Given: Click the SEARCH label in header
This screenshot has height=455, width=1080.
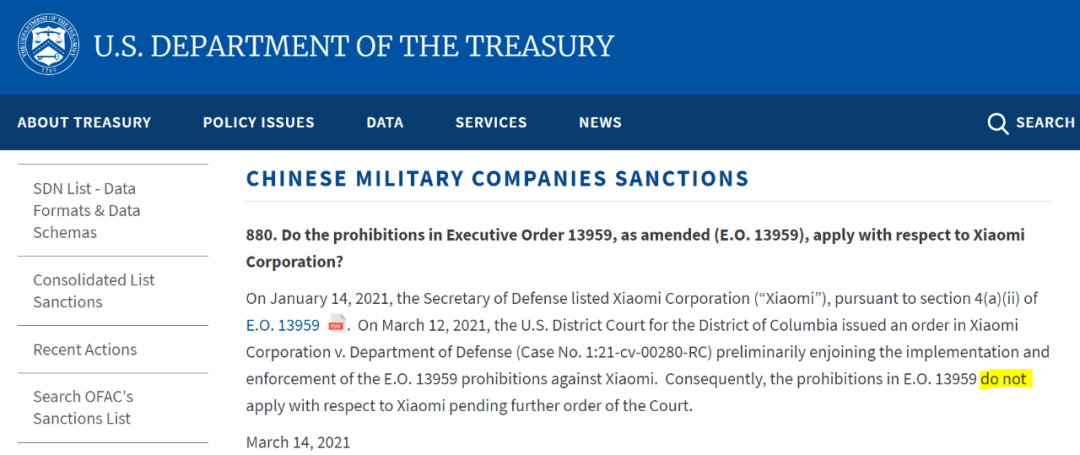Looking at the screenshot, I should pyautogui.click(x=1045, y=123).
